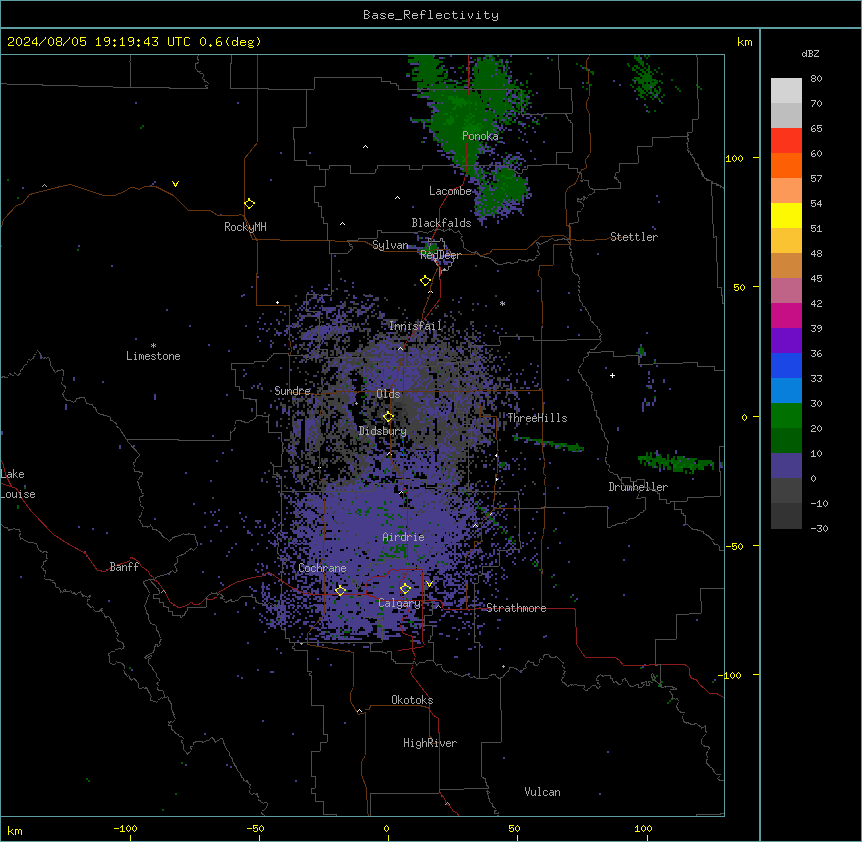This screenshot has width=862, height=842.
Task: Click the yellow marker south of RedDeer
Action: (x=425, y=281)
